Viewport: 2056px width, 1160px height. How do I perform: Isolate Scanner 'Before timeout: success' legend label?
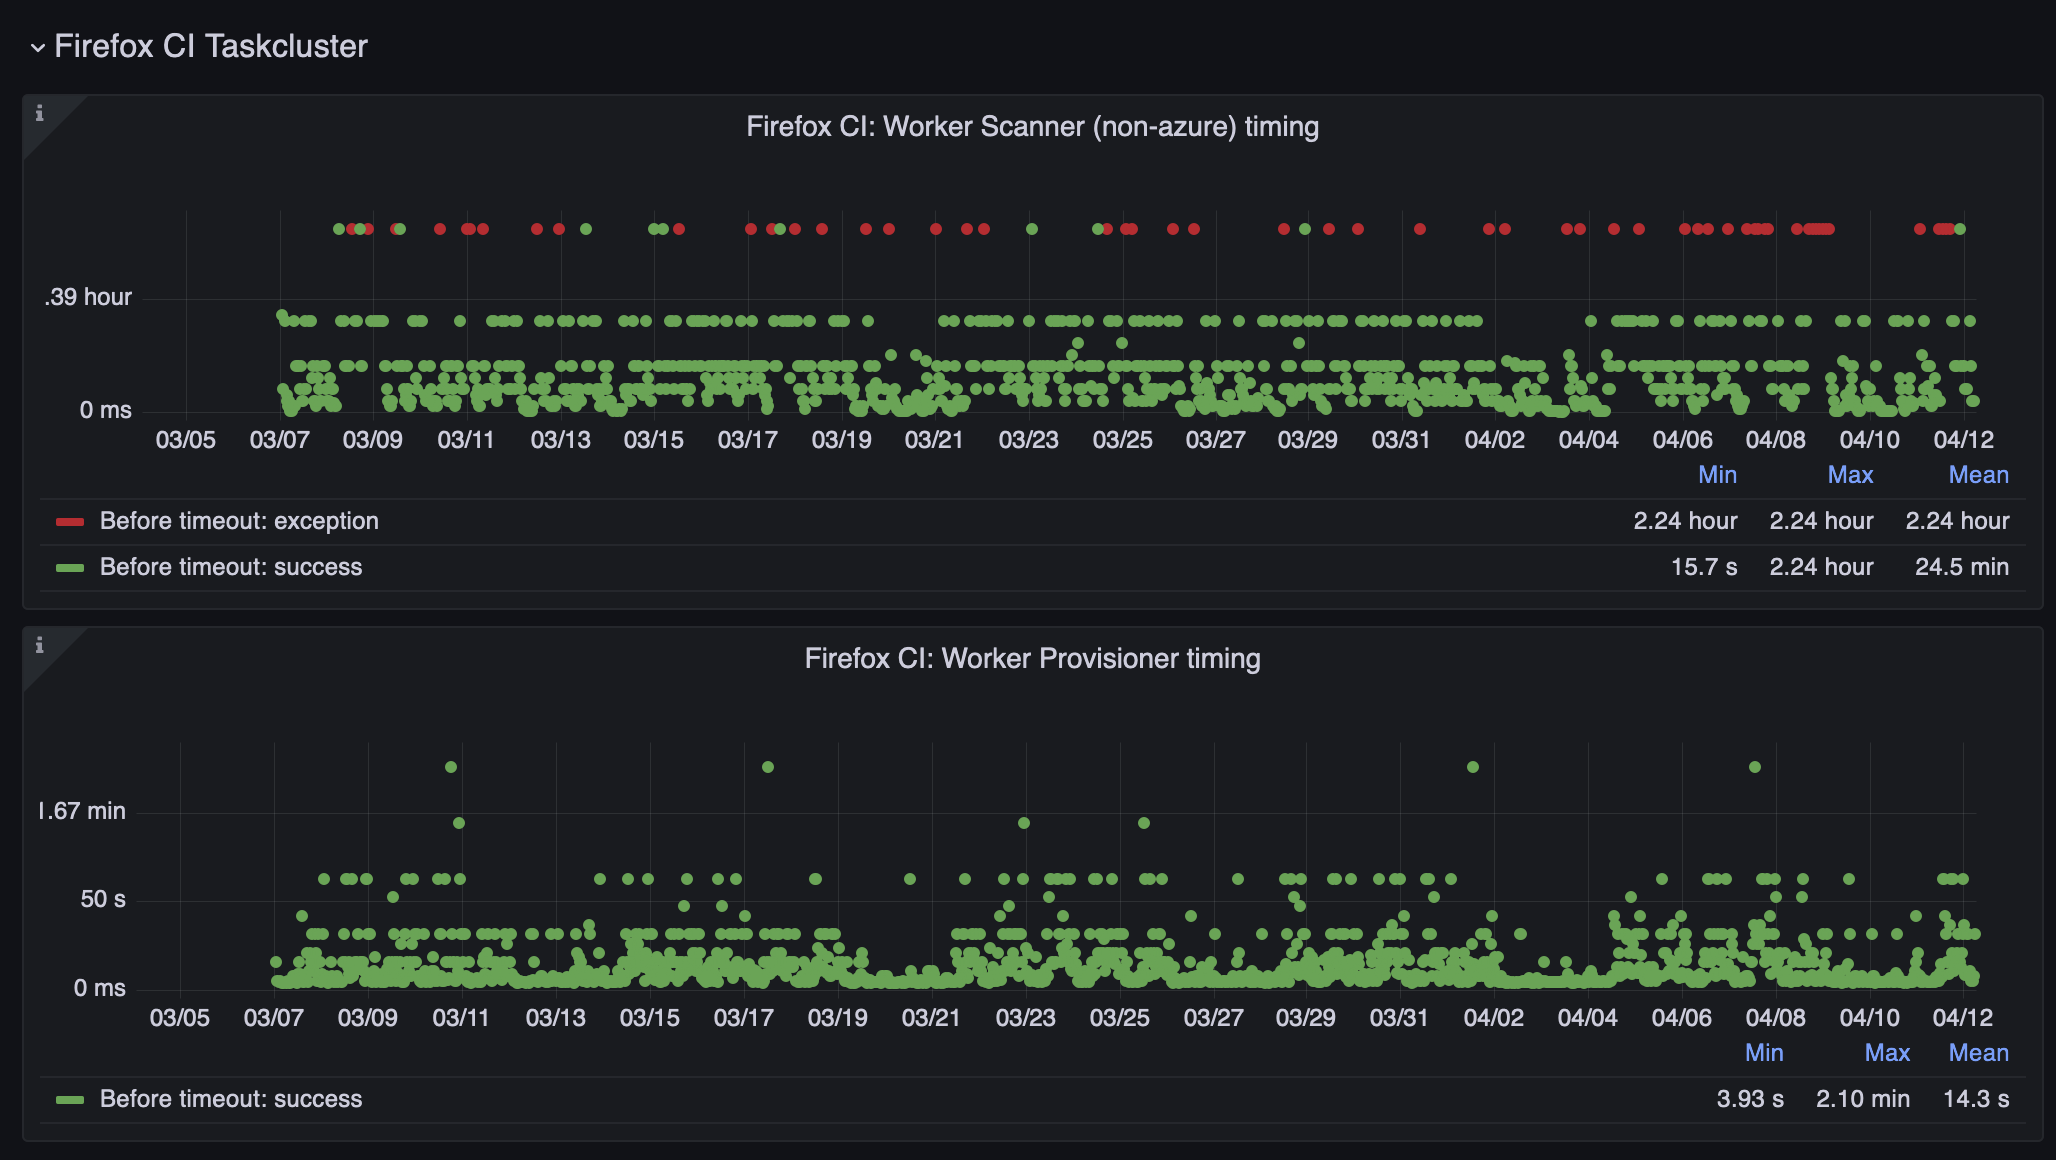[x=231, y=567]
